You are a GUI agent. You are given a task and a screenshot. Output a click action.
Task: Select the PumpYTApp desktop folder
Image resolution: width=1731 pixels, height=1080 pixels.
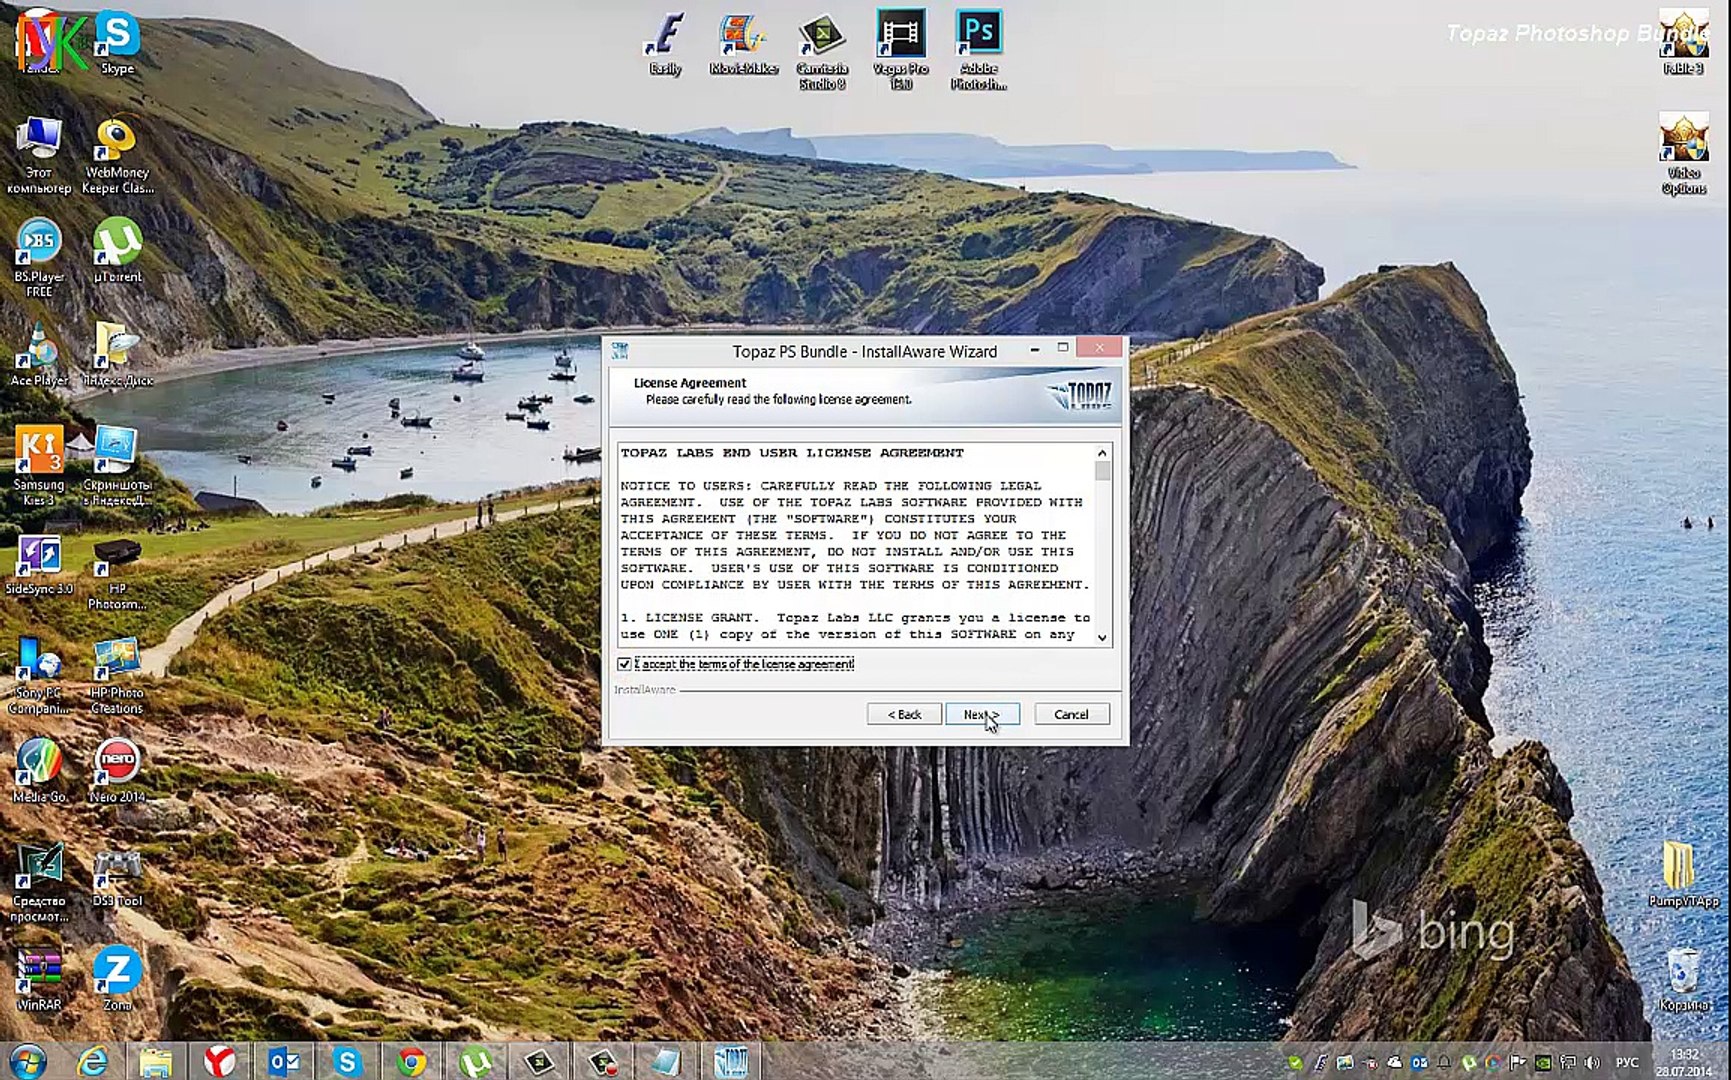click(x=1684, y=873)
